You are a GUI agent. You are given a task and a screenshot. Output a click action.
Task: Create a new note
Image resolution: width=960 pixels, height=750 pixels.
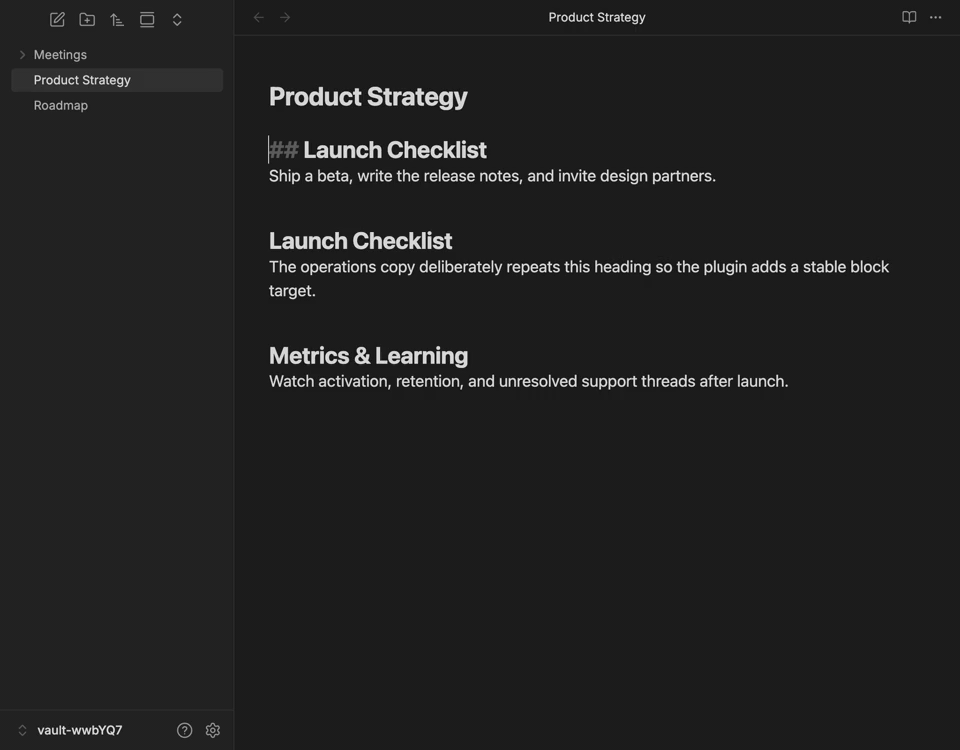click(57, 20)
